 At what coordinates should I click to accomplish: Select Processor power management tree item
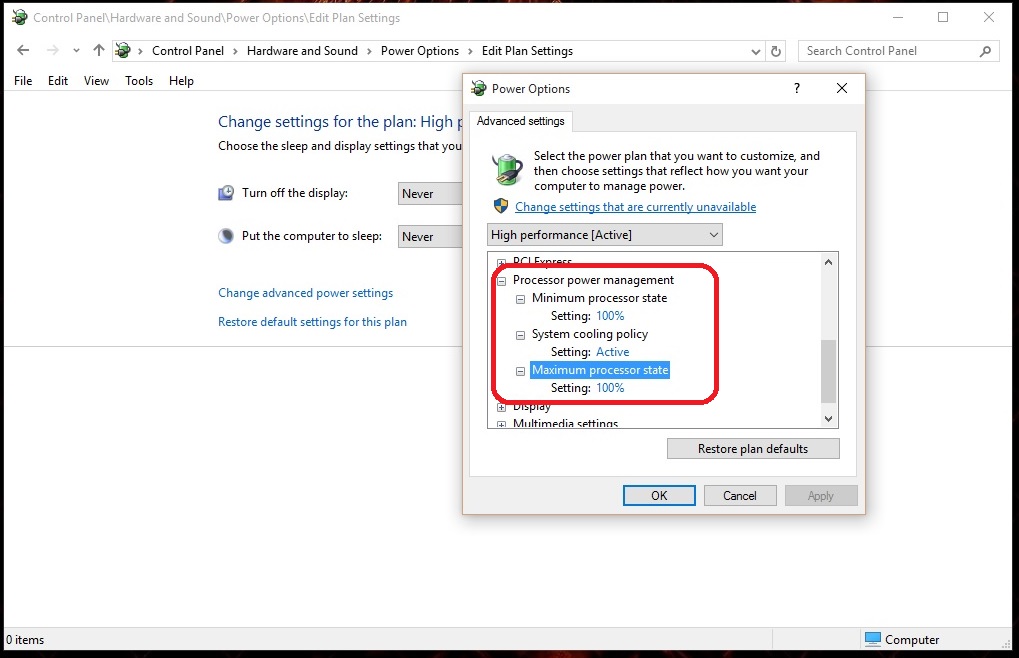593,280
